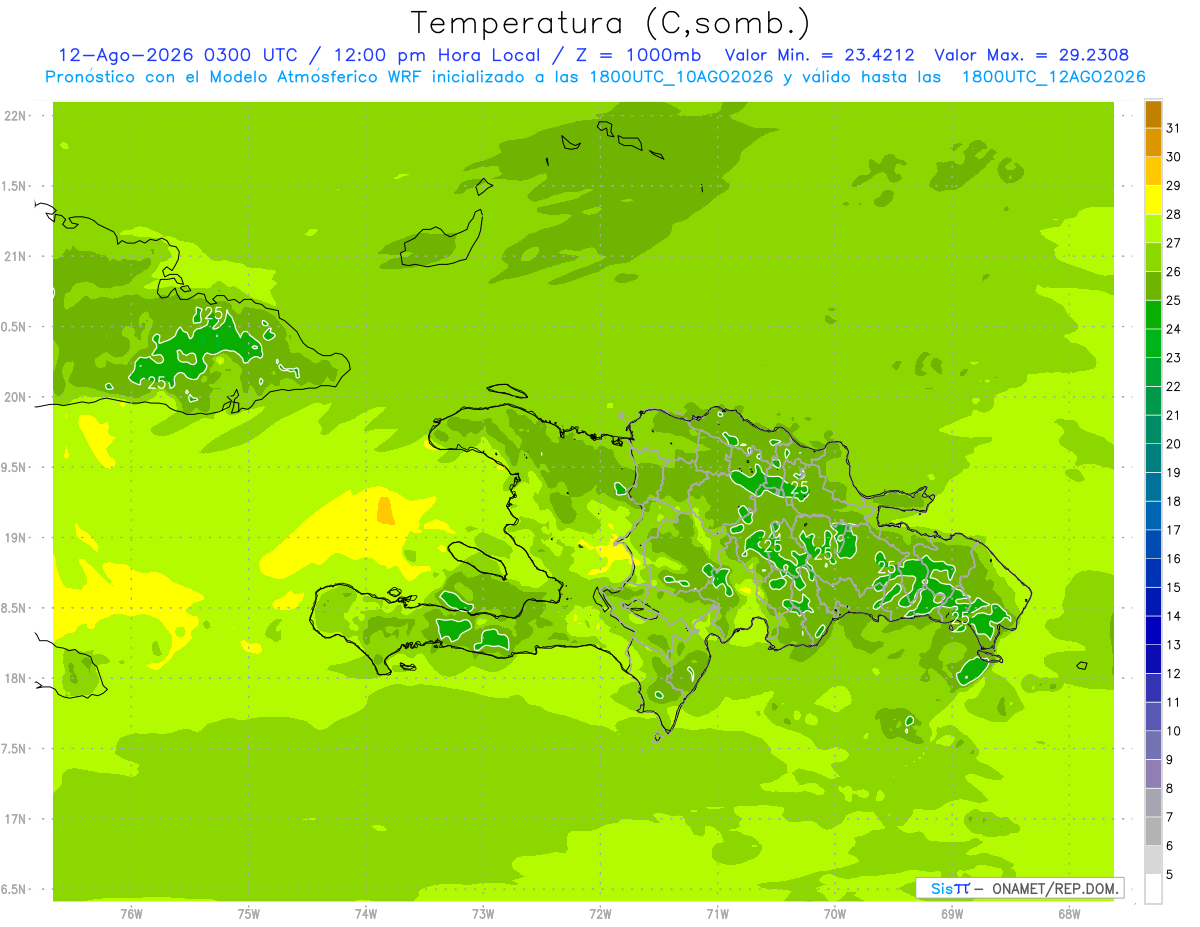Click the "17N" latitude axis label
This screenshot has width=1200, height=927.
(x=15, y=819)
